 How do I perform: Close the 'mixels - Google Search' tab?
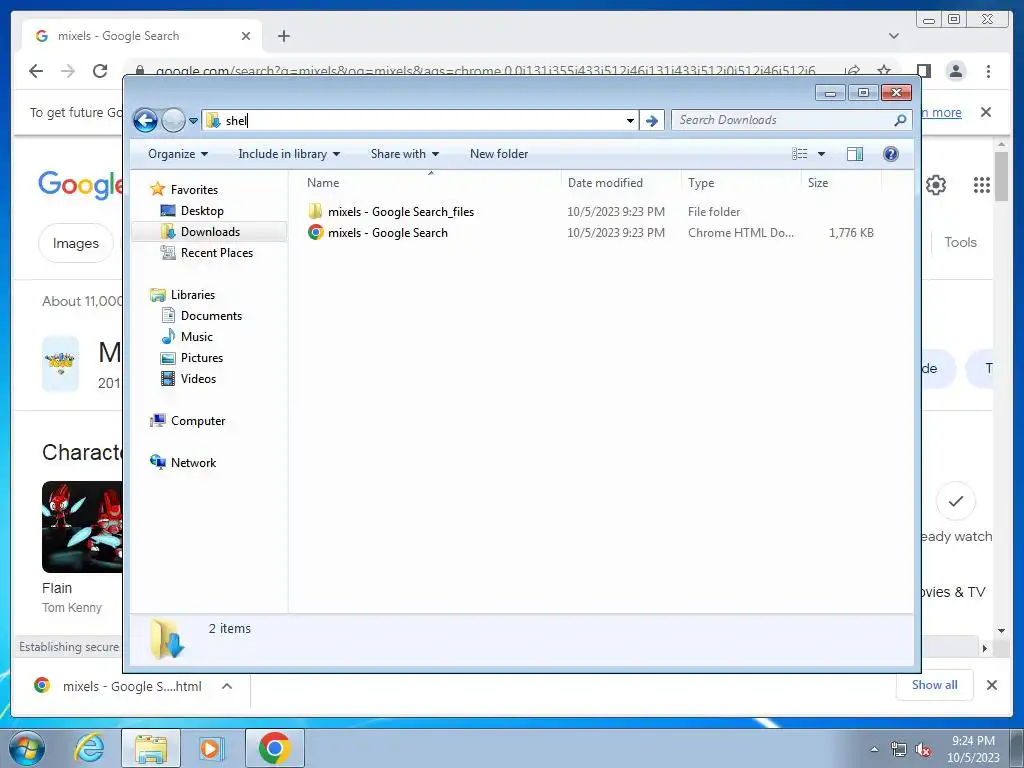246,36
